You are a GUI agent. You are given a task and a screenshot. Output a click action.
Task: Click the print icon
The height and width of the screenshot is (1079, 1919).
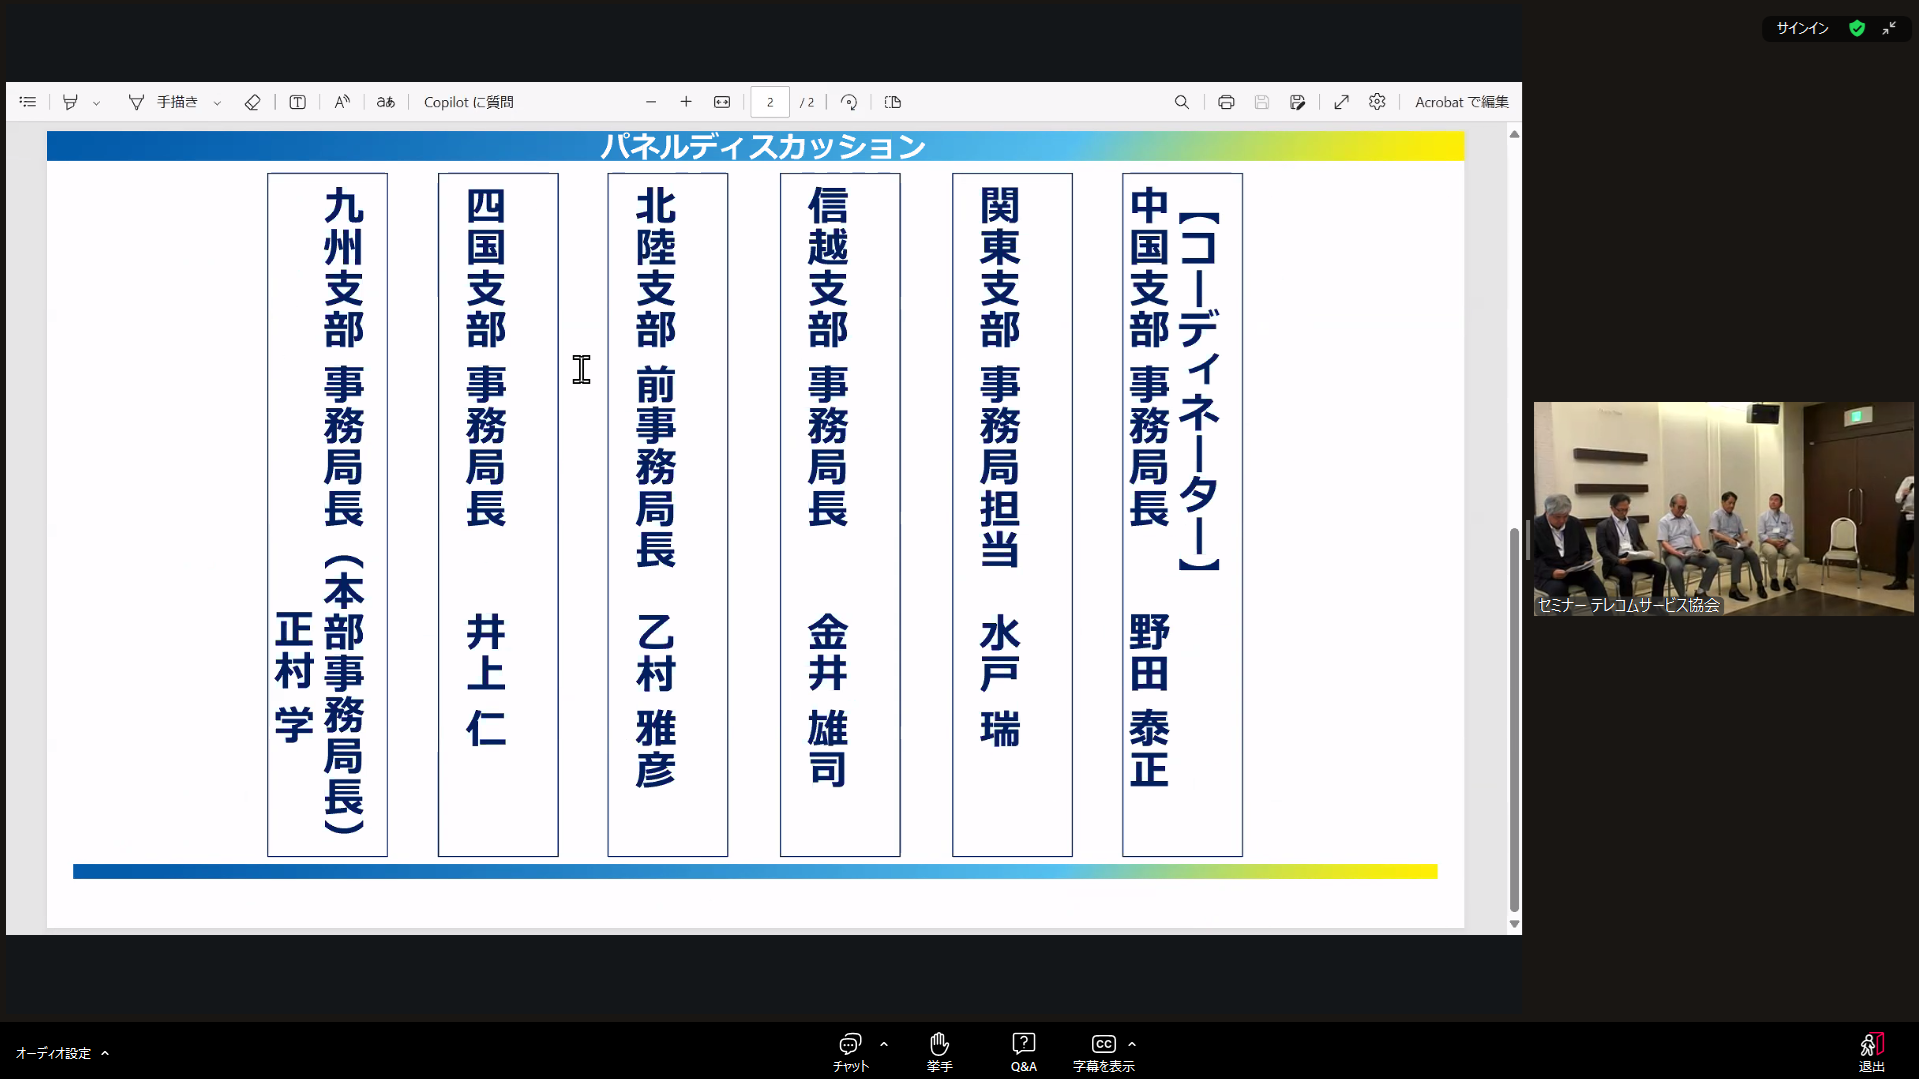1226,102
